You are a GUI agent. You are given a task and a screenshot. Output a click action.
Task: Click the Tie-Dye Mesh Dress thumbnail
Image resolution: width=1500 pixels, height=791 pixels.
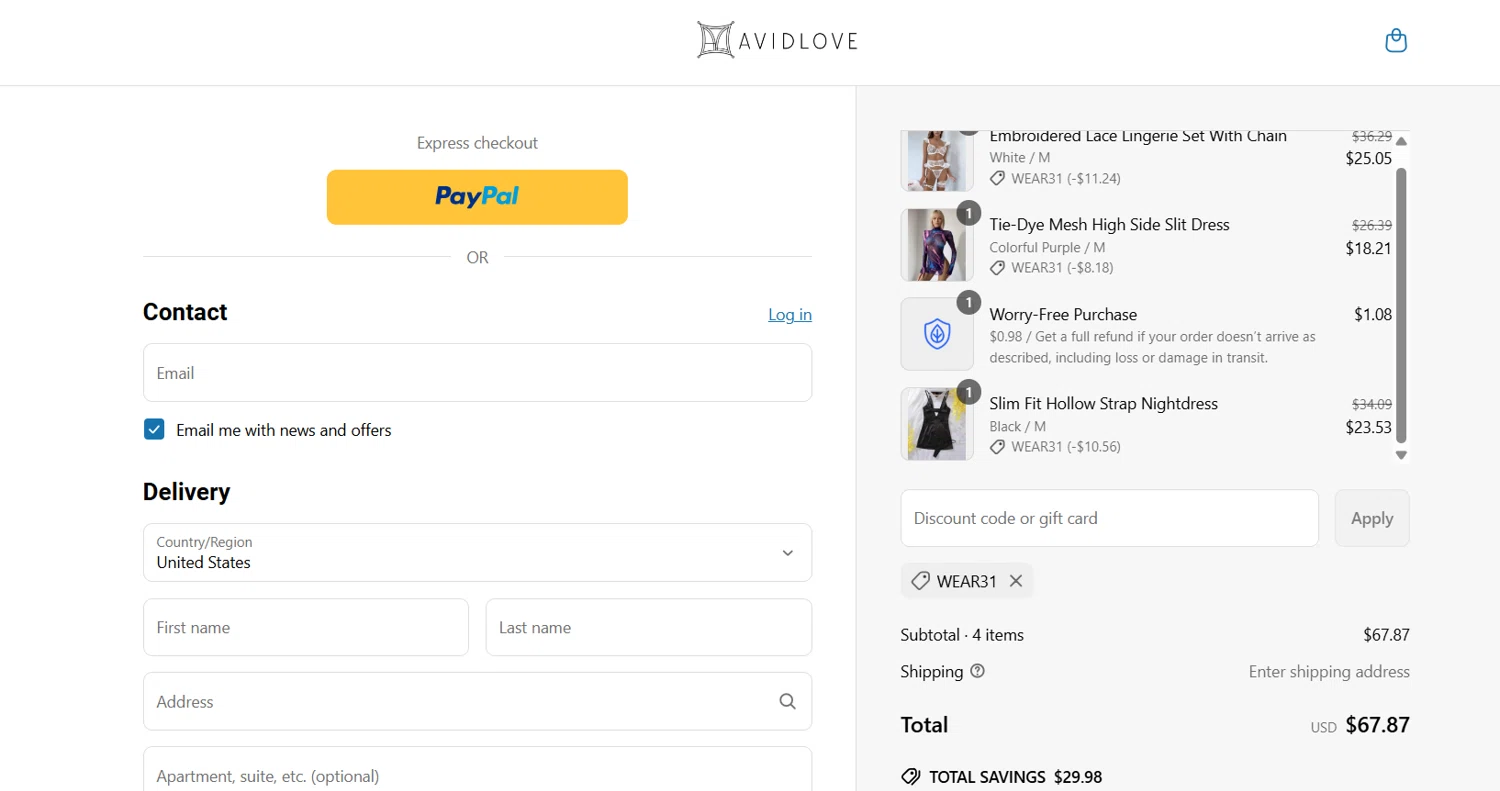(937, 245)
